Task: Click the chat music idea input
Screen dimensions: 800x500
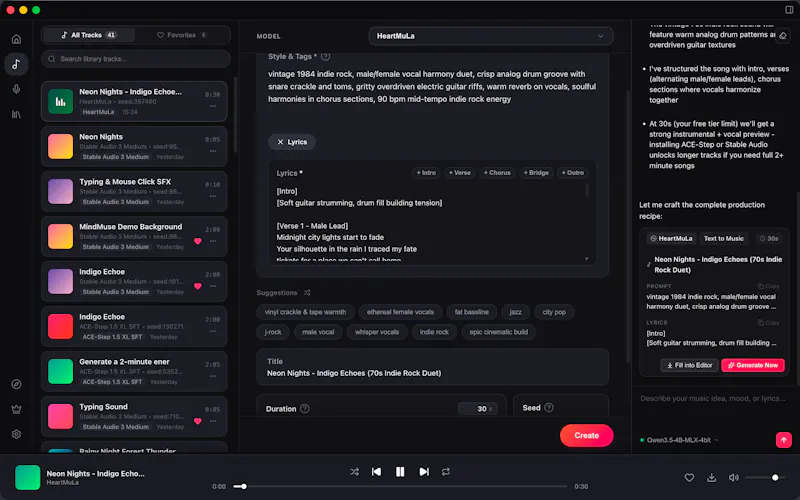Action: click(713, 398)
